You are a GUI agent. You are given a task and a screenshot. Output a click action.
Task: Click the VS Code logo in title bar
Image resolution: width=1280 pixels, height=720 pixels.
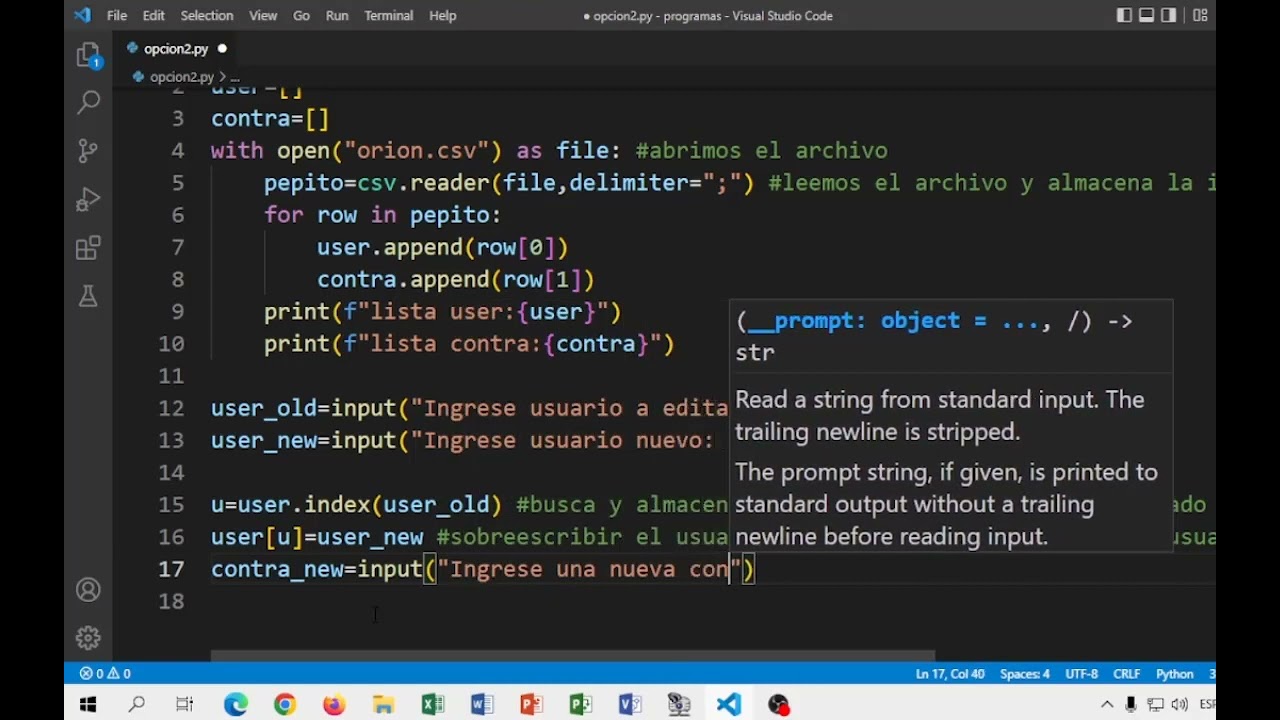(82, 15)
